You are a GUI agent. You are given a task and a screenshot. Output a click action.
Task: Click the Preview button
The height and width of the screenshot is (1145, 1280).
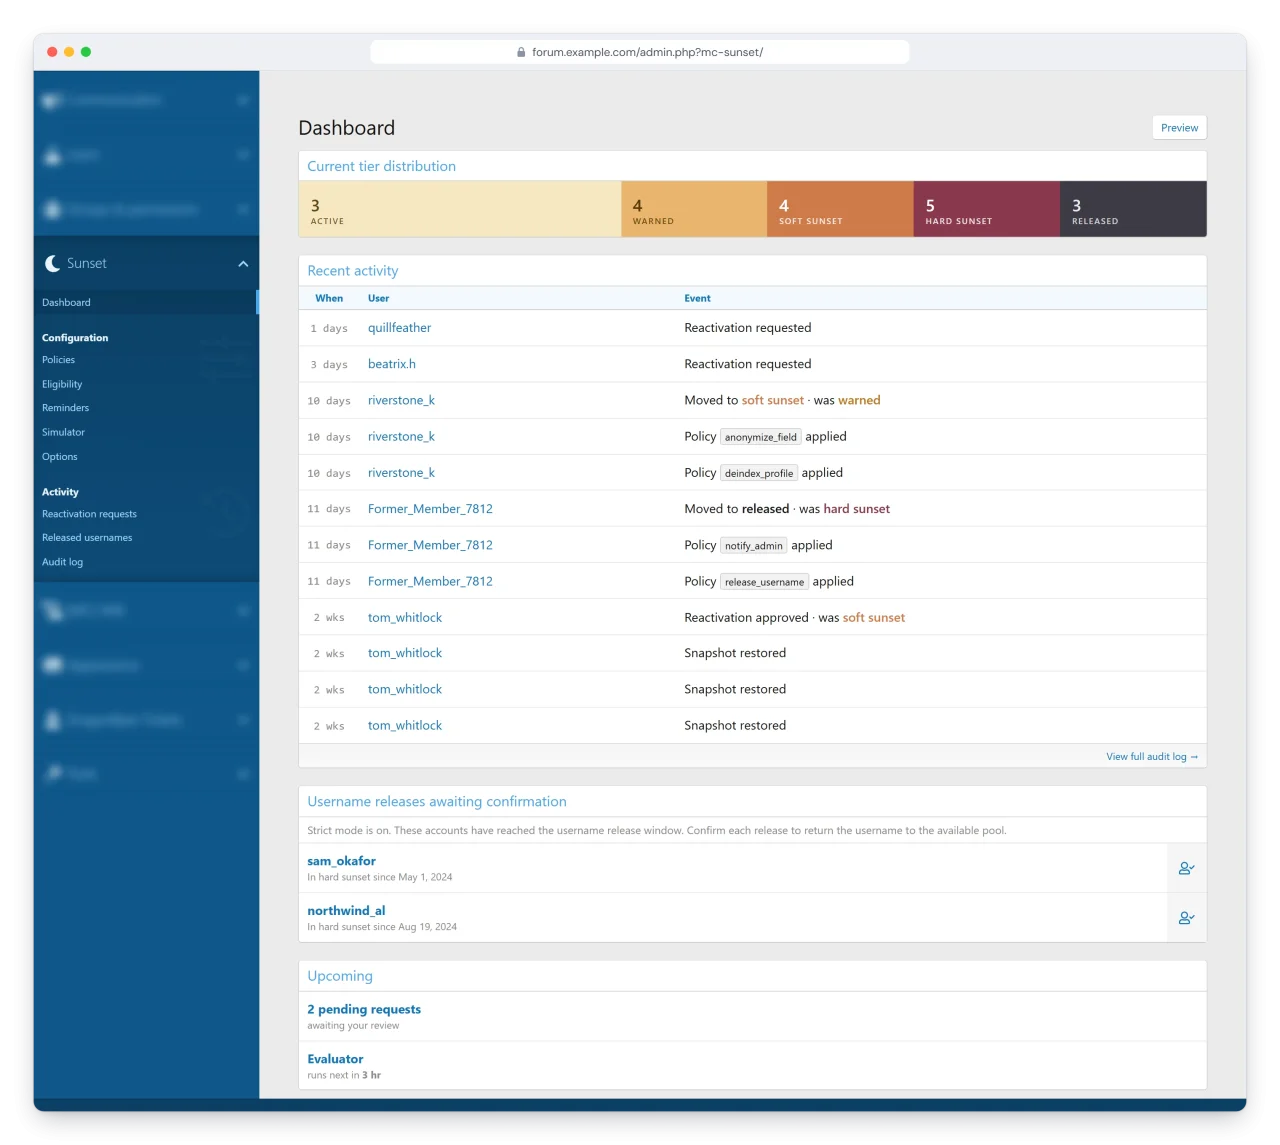pos(1179,128)
